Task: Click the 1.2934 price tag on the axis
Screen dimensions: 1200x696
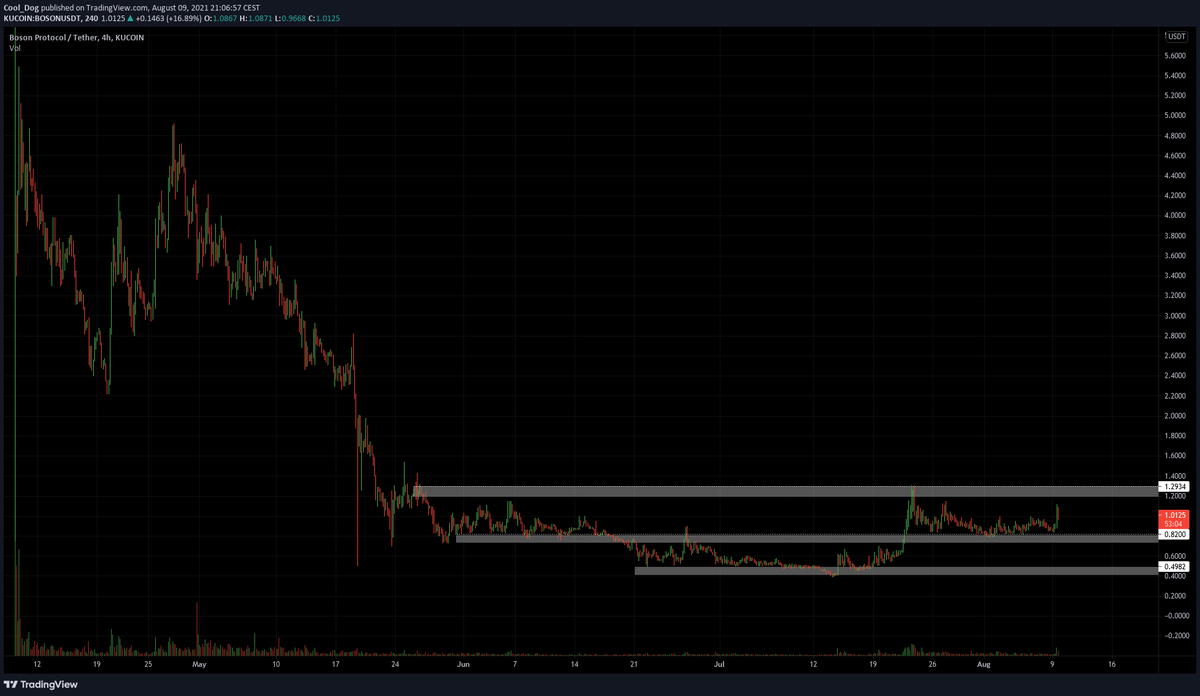Action: [1174, 486]
